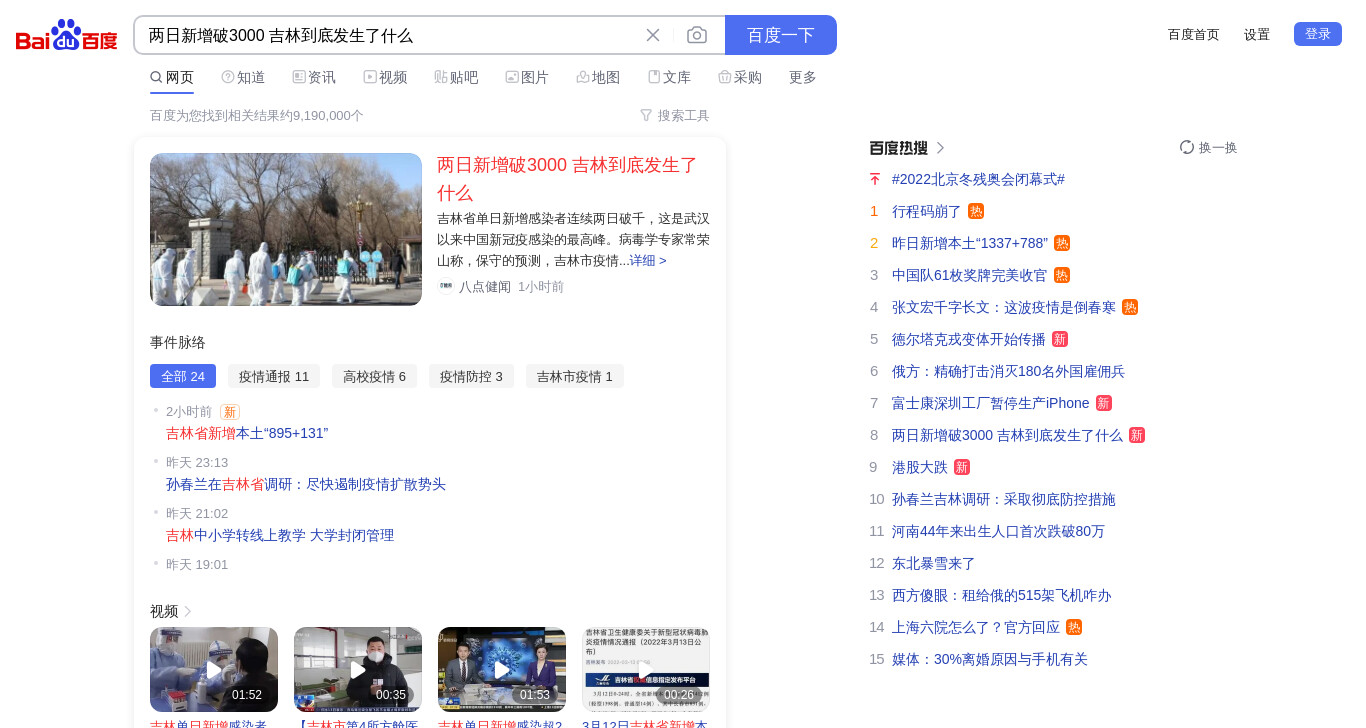Open hot search 东北暴雪来了
The width and height of the screenshot is (1366, 728).
(934, 563)
